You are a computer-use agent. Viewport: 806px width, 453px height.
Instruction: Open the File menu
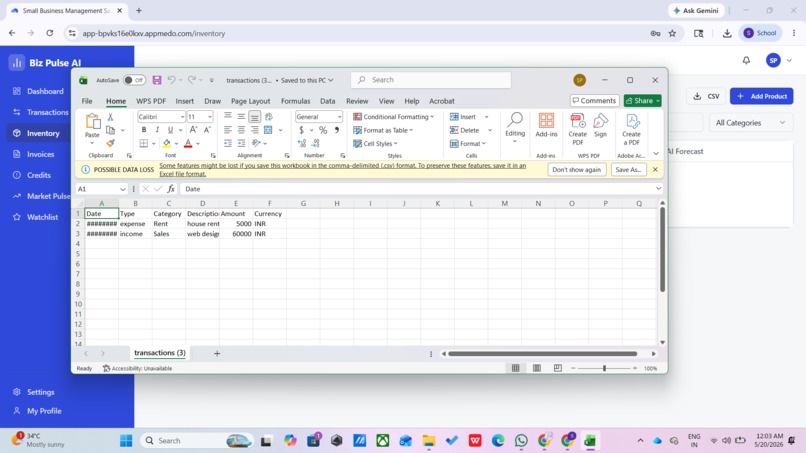click(87, 101)
